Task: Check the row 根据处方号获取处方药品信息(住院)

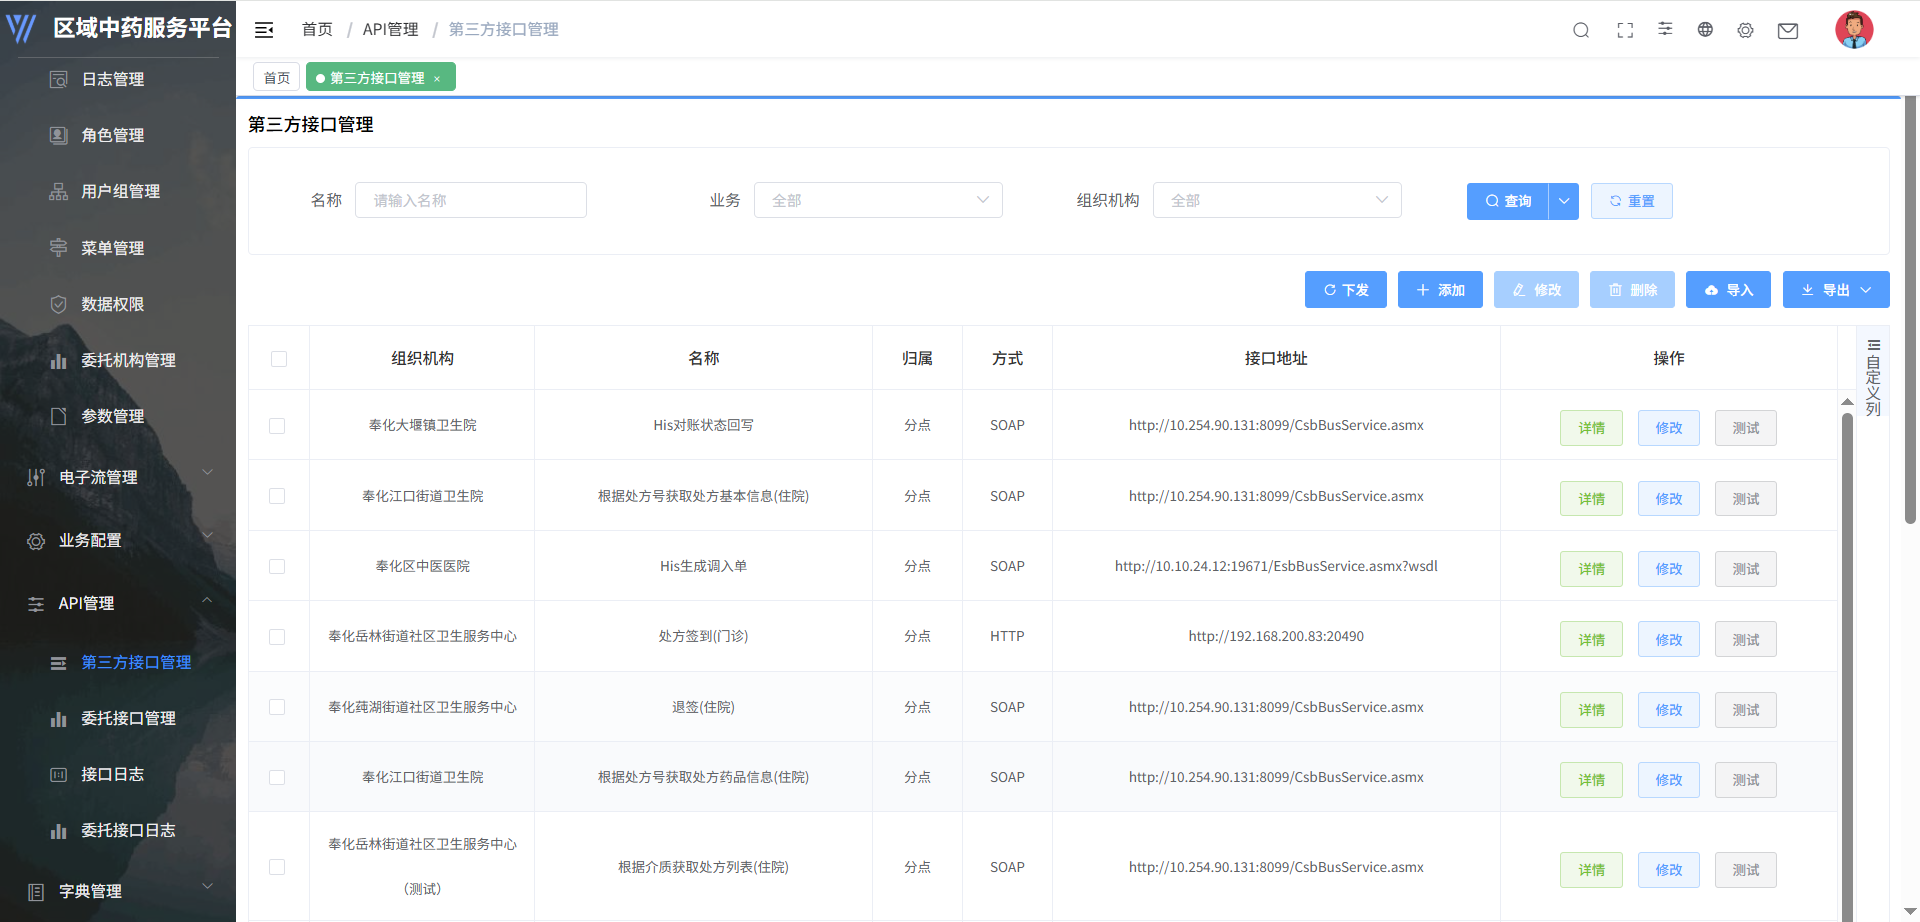Action: 277,777
